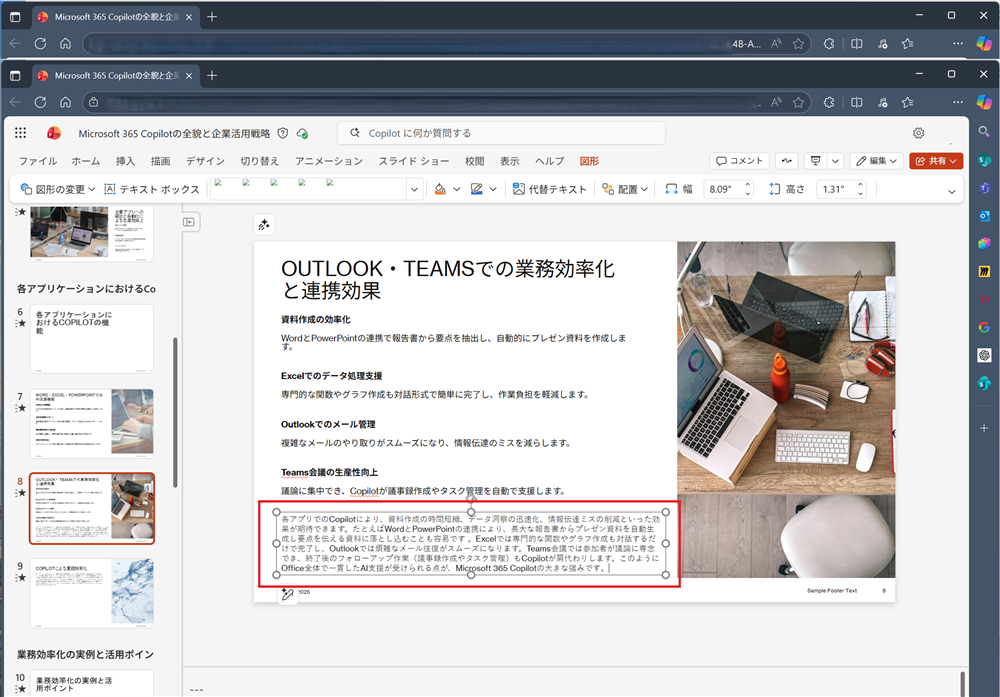Open the Microsoft 365 app launcher grid

tap(21, 133)
